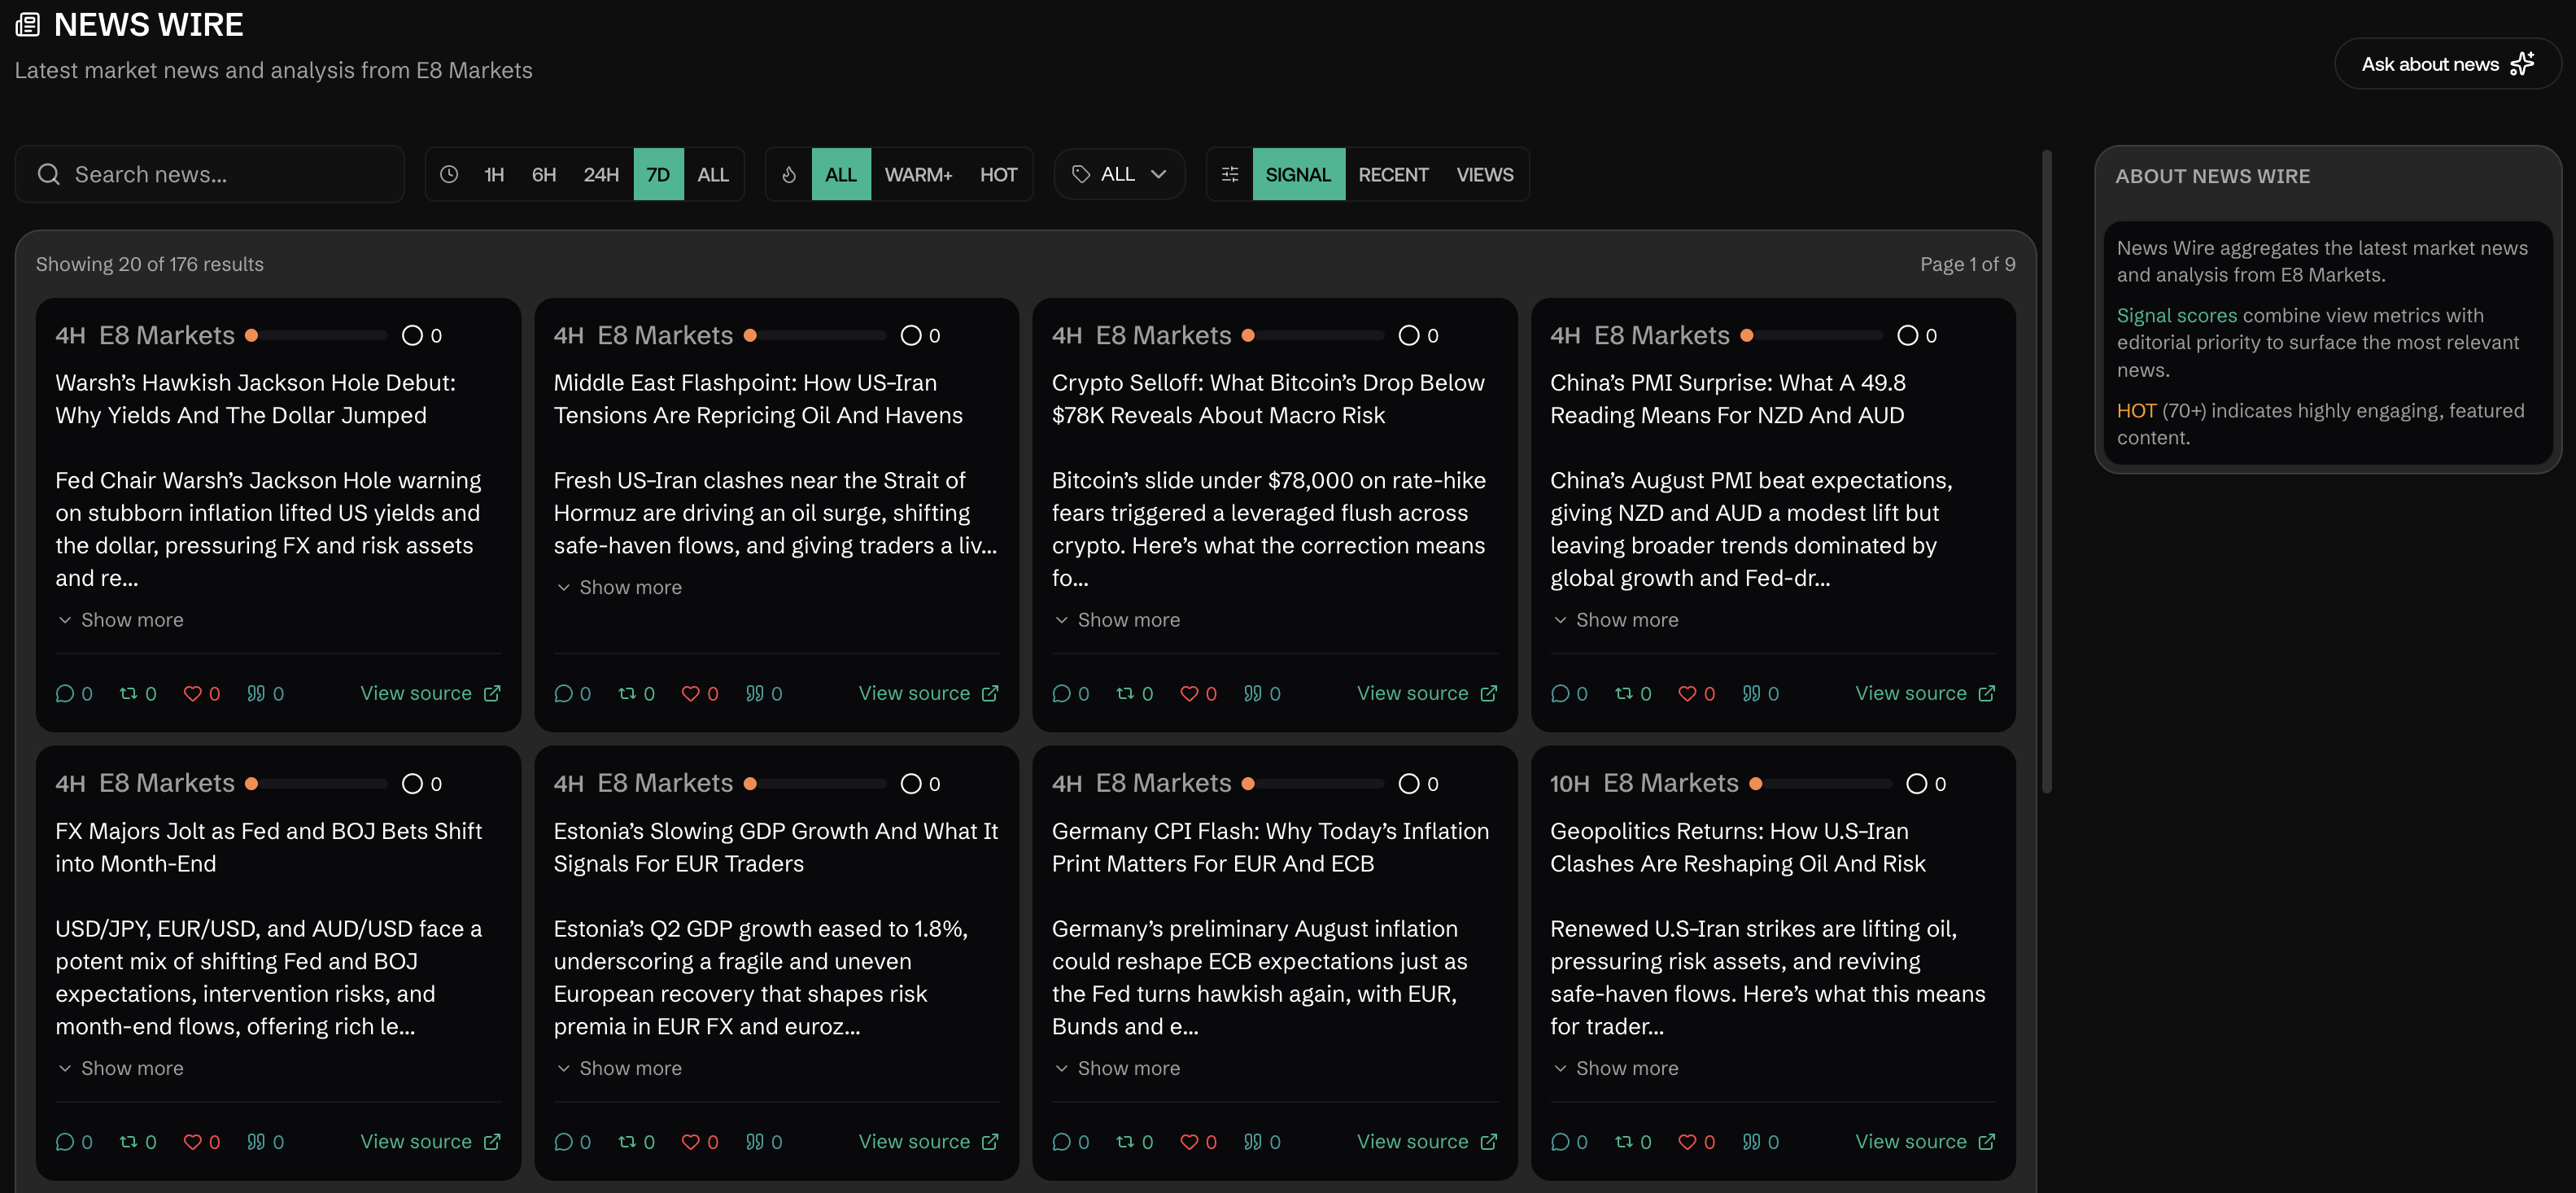Like the Warsh's Hawkish Jackson Hole article

(192, 693)
